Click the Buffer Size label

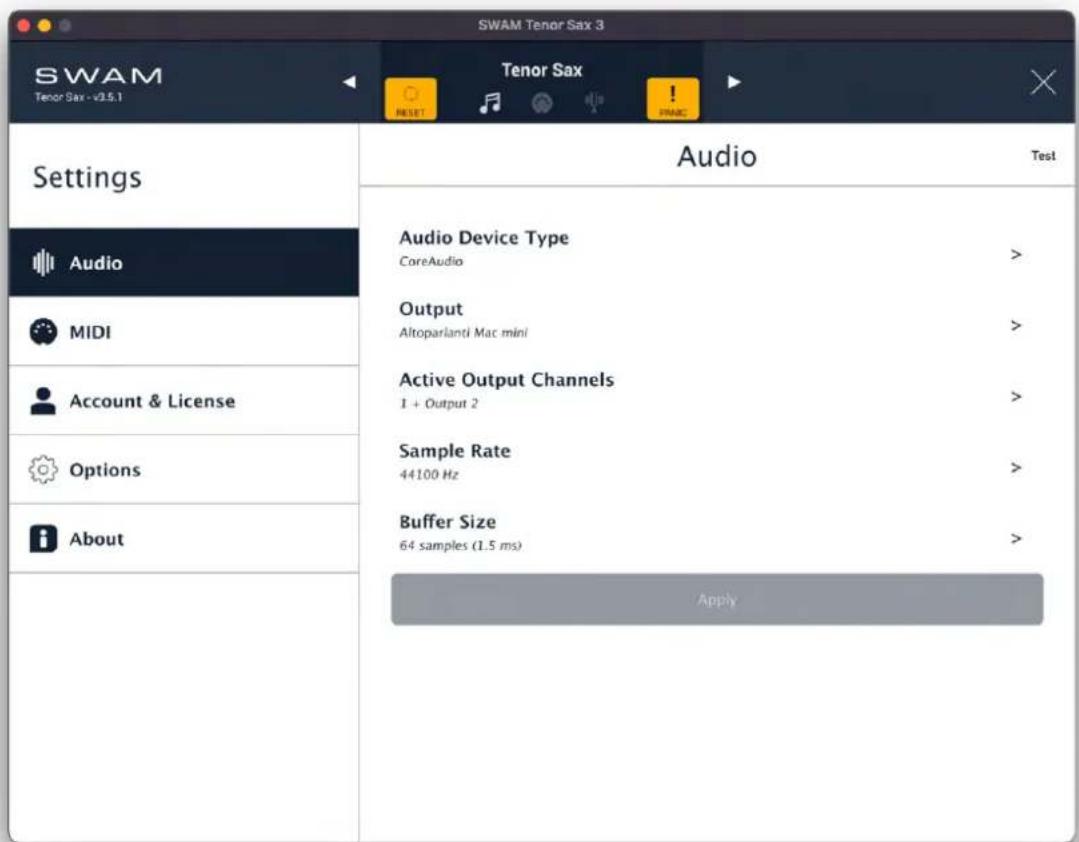[447, 522]
